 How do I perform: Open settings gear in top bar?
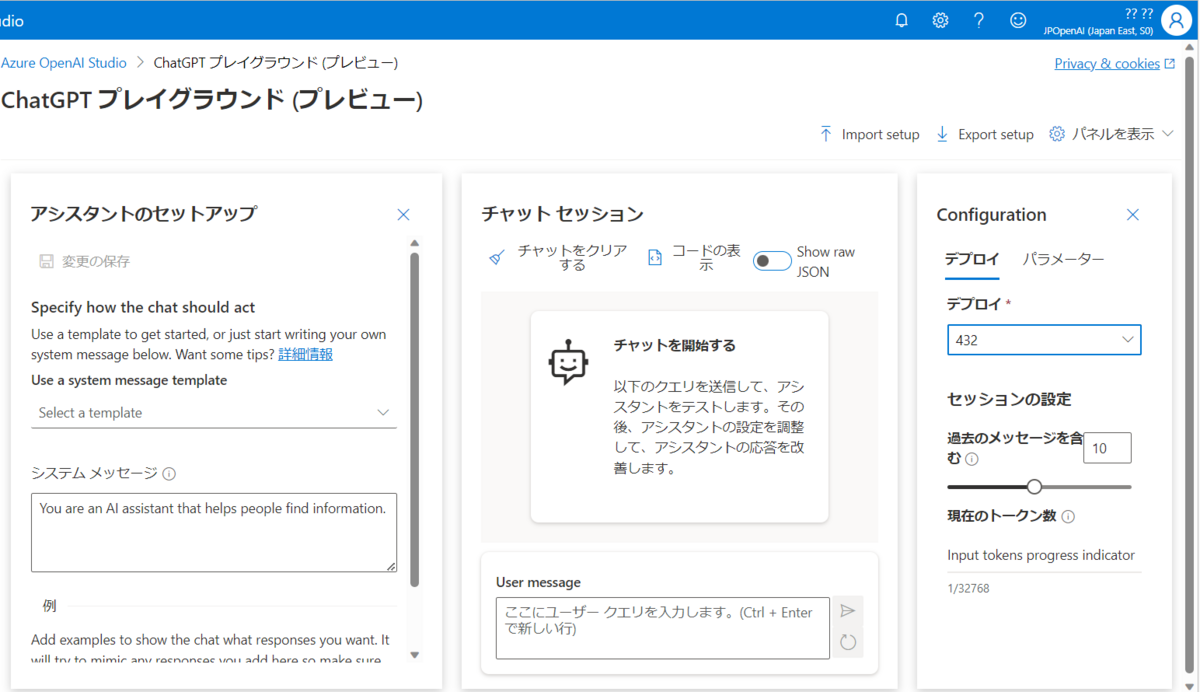(x=940, y=20)
